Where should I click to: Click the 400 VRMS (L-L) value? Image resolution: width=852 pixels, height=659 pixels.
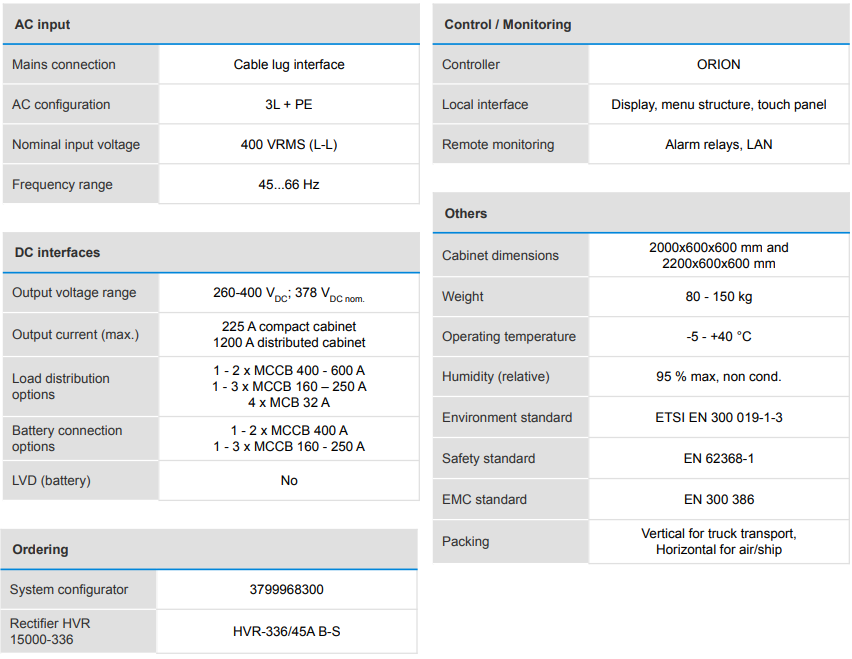click(x=289, y=144)
